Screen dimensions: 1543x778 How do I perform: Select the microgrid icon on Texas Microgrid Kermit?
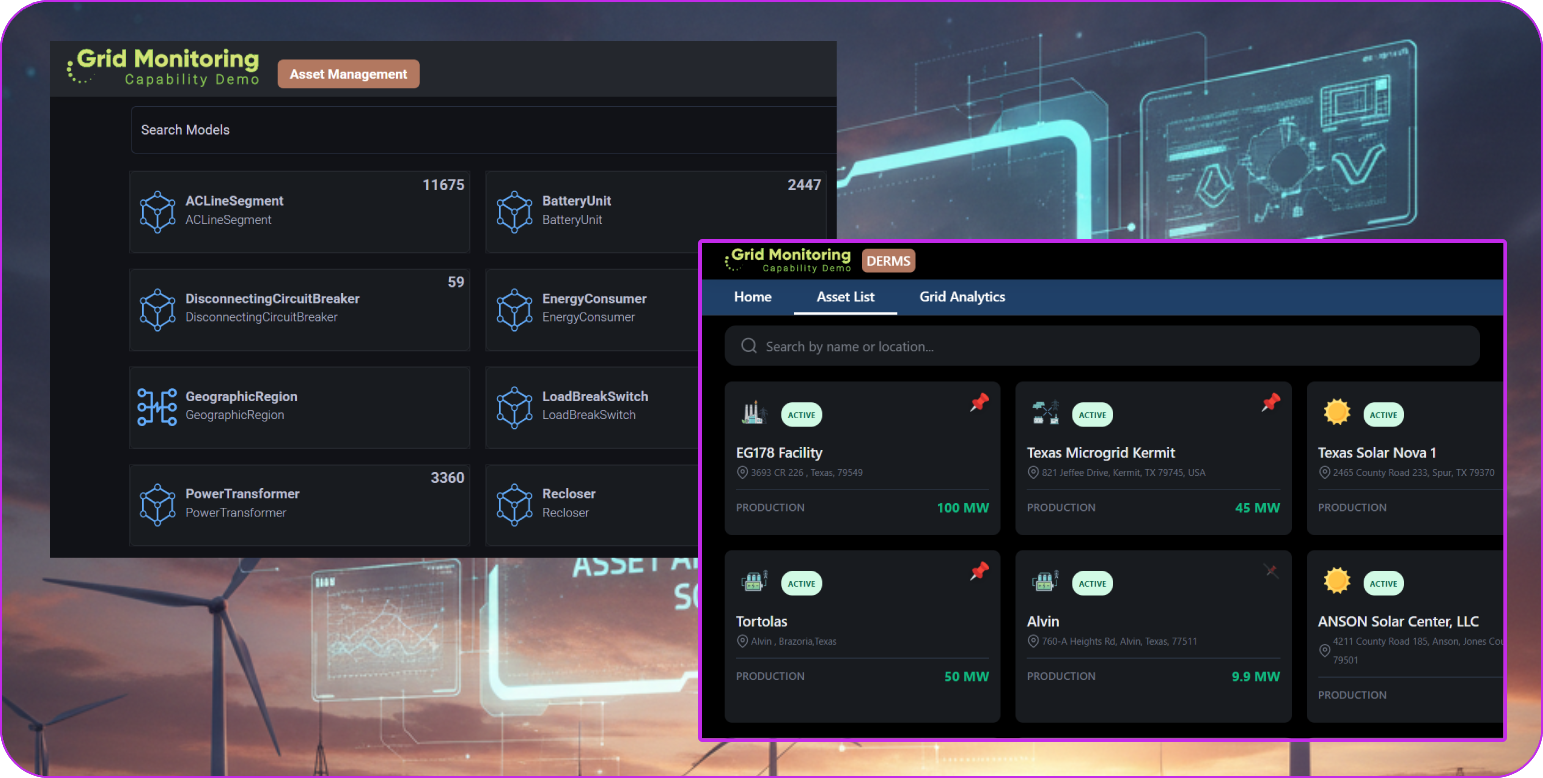[1045, 411]
